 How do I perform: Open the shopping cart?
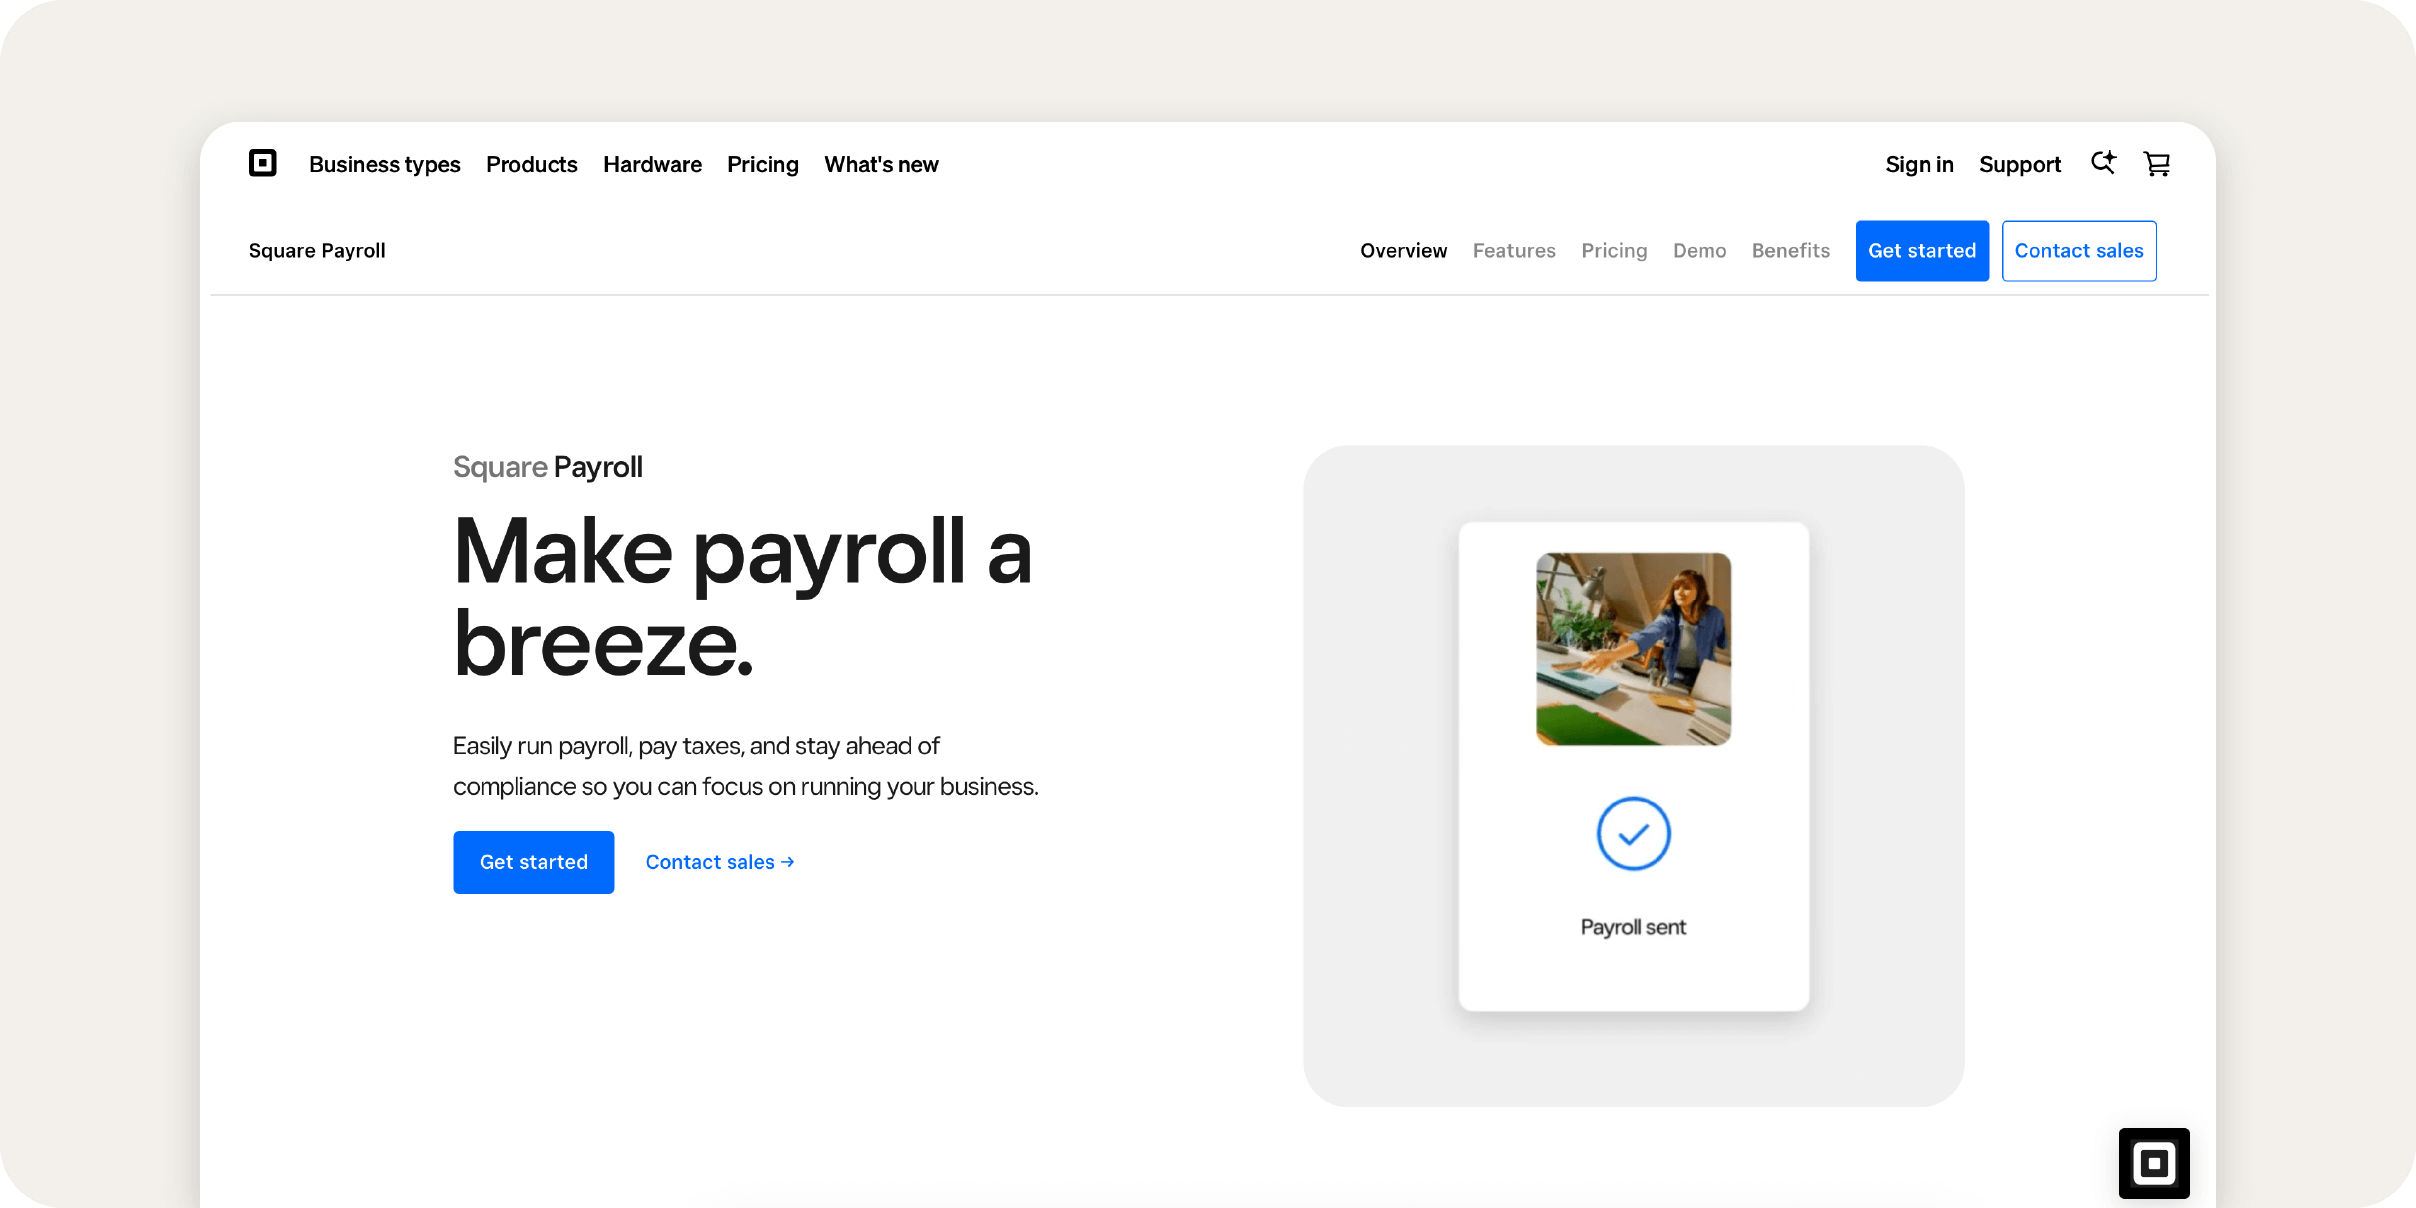(x=2157, y=163)
